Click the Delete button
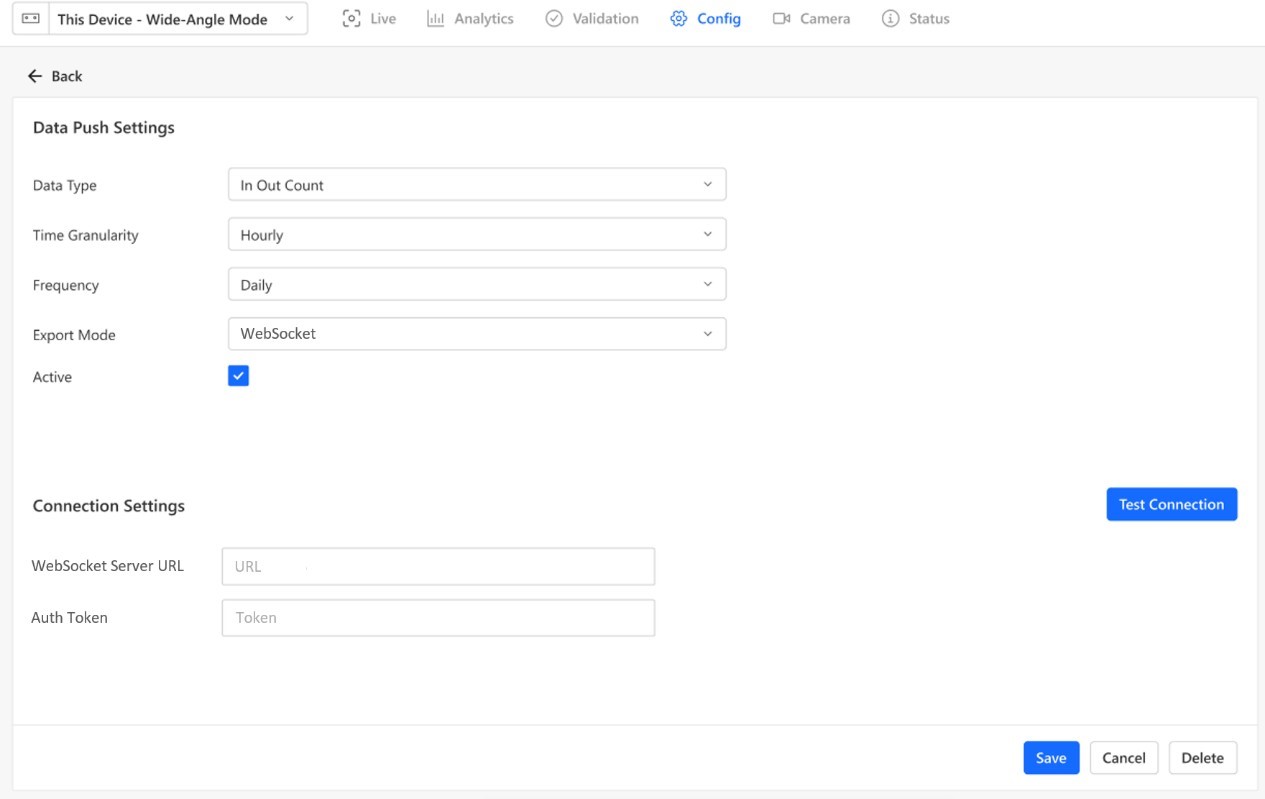This screenshot has height=799, width=1265. click(1203, 758)
